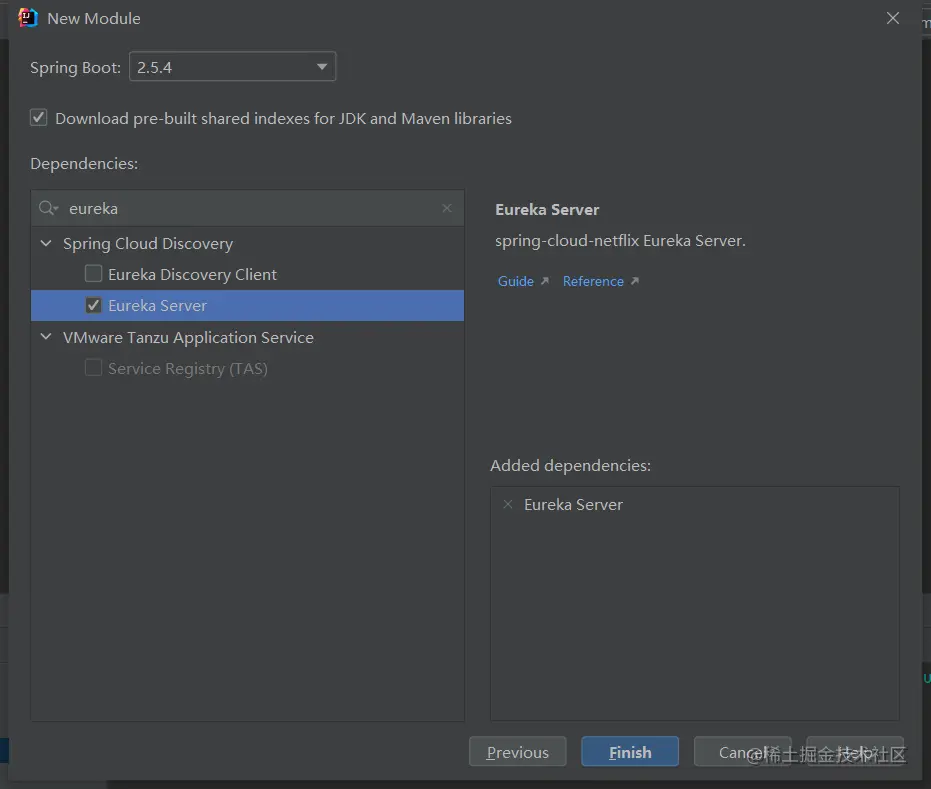This screenshot has height=789, width=931.
Task: Click into the dependencies search field
Action: point(250,208)
